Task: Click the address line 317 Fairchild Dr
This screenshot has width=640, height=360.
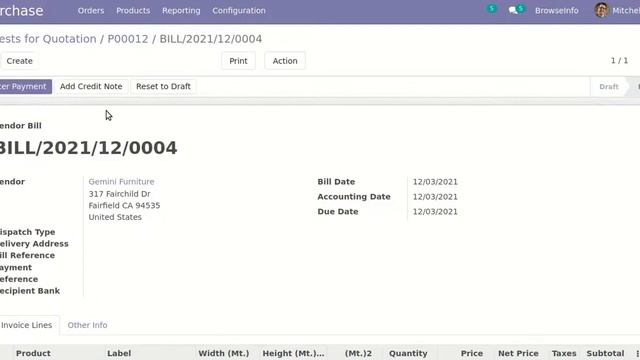Action: coord(119,194)
